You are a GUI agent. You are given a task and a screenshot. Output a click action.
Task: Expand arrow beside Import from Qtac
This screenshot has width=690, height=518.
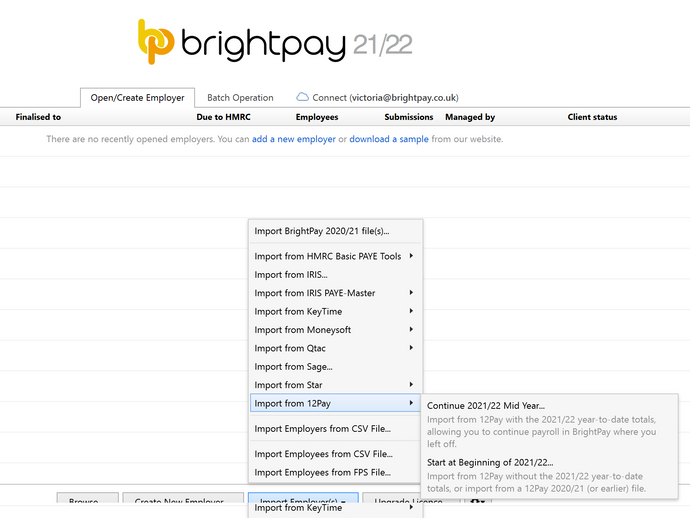tap(411, 348)
